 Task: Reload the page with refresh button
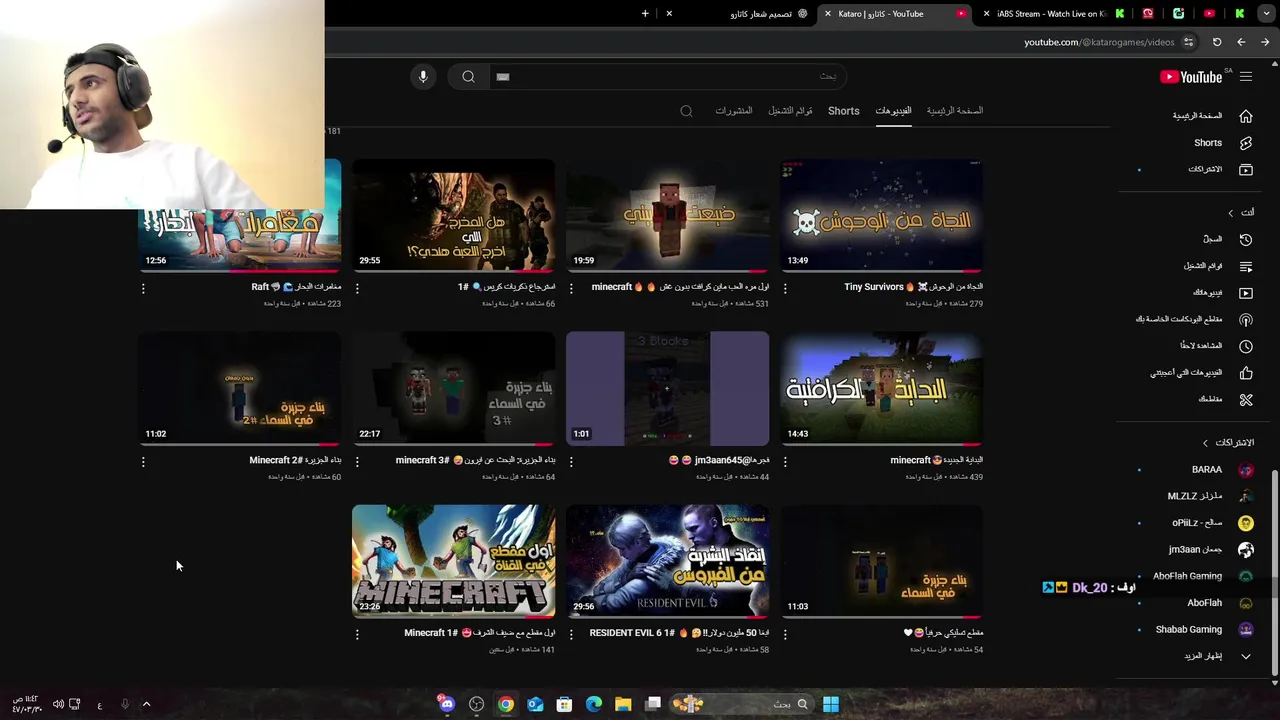pos(1217,42)
